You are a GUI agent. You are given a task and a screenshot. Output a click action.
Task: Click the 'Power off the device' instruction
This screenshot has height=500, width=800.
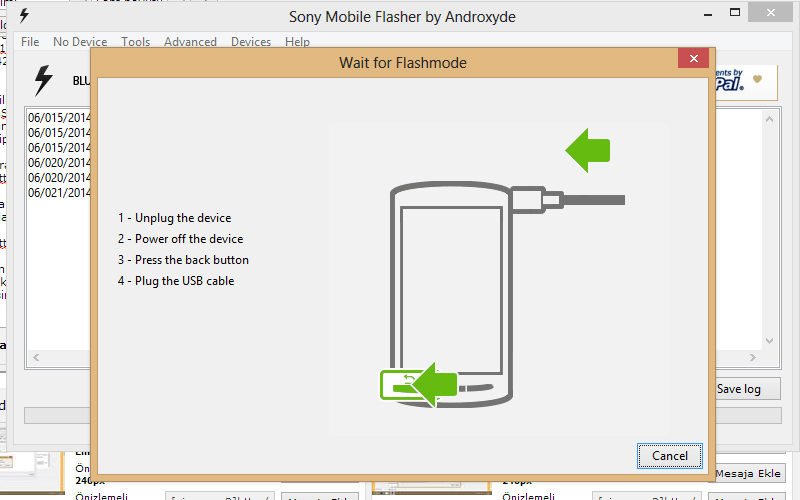(x=181, y=239)
